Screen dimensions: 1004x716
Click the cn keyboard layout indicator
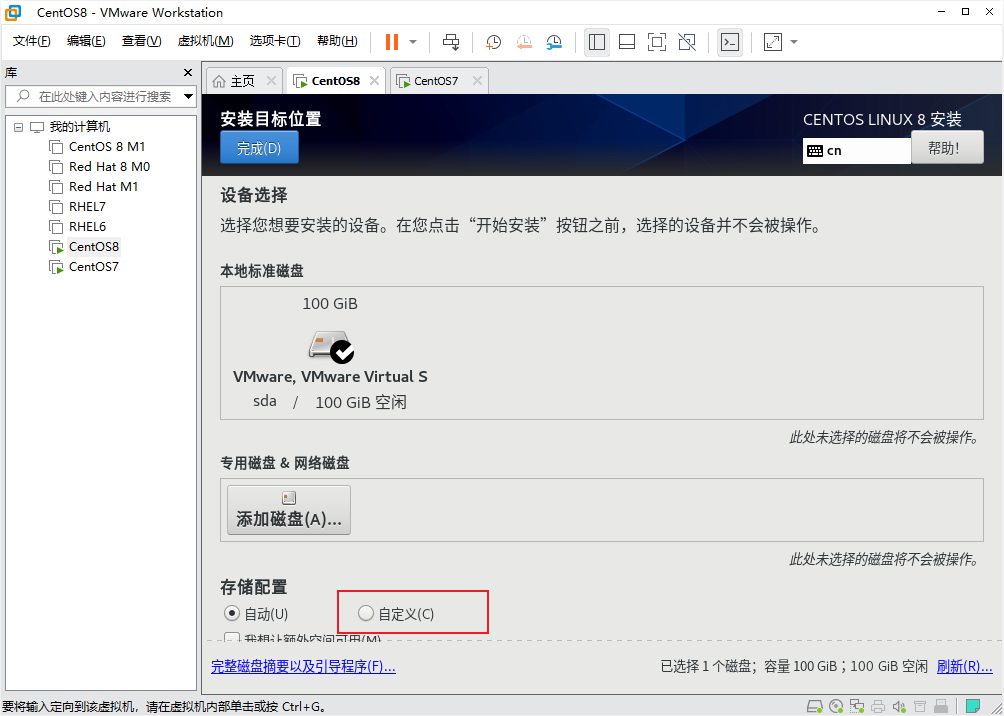[x=857, y=151]
